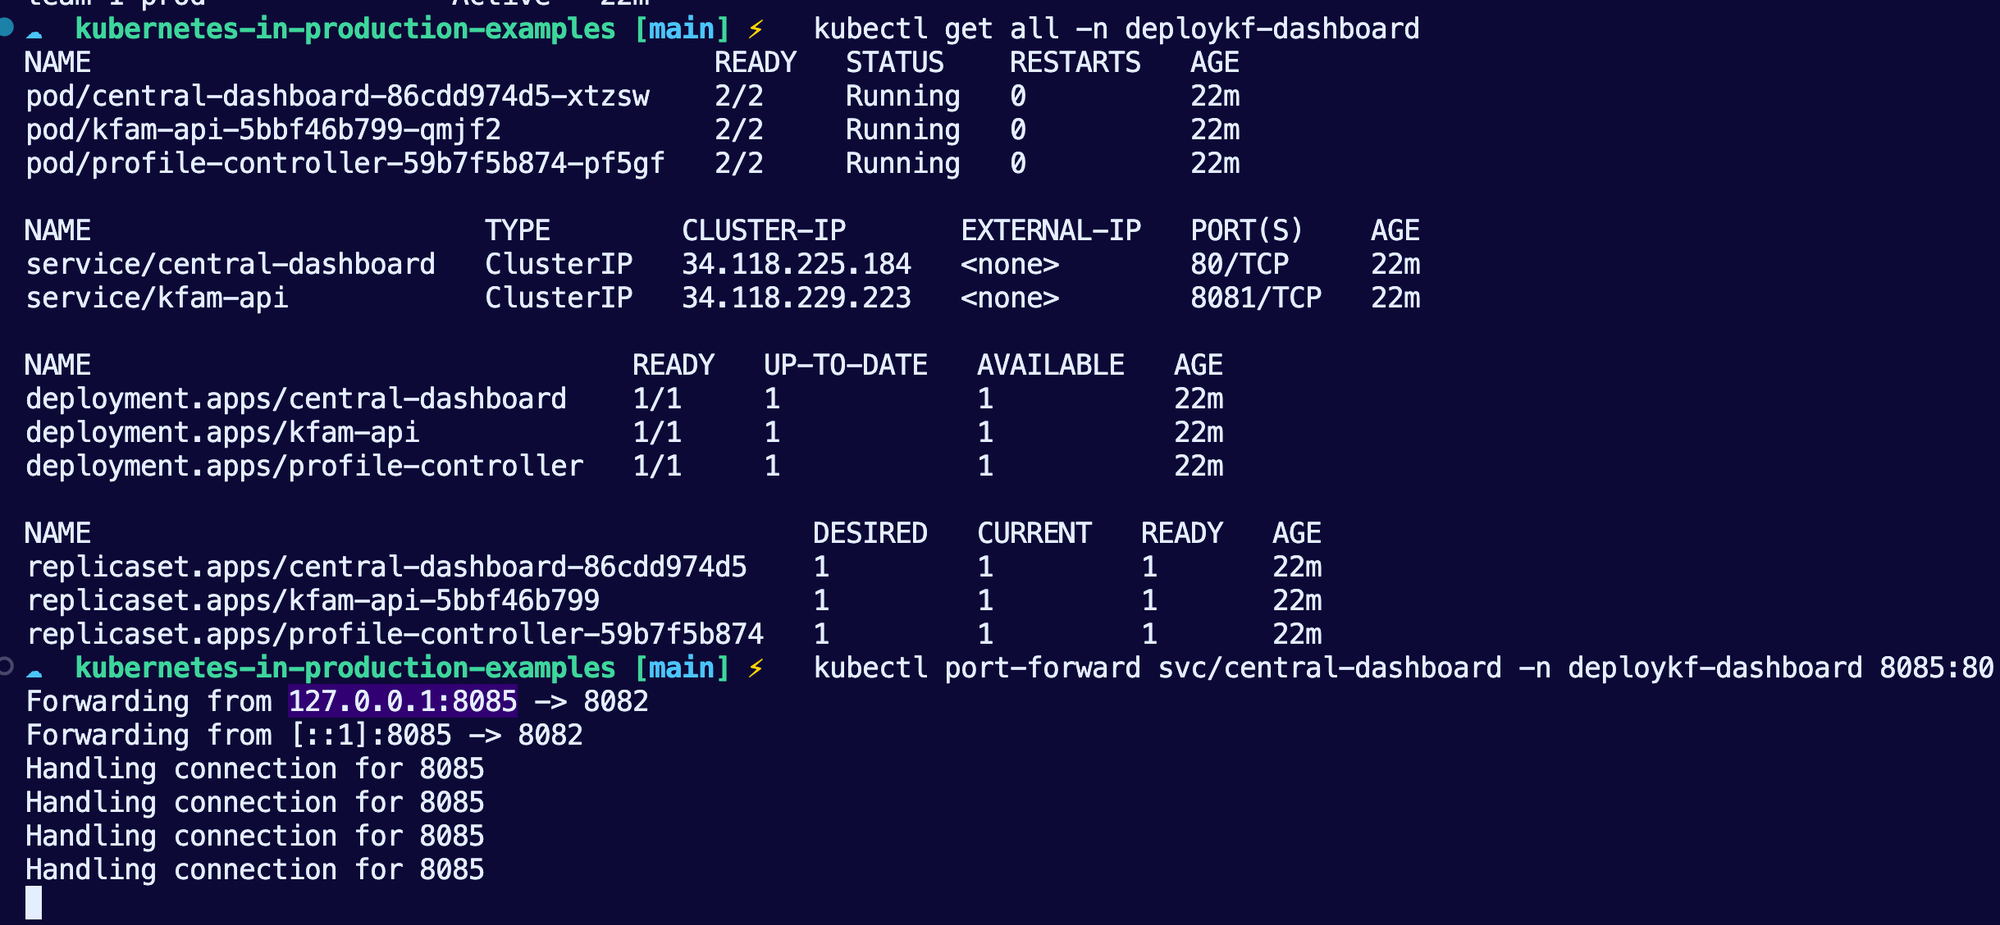Click replicaset.apps/kfam-api-5bbf46b799 name
Image resolution: width=2000 pixels, height=925 pixels.
point(313,600)
